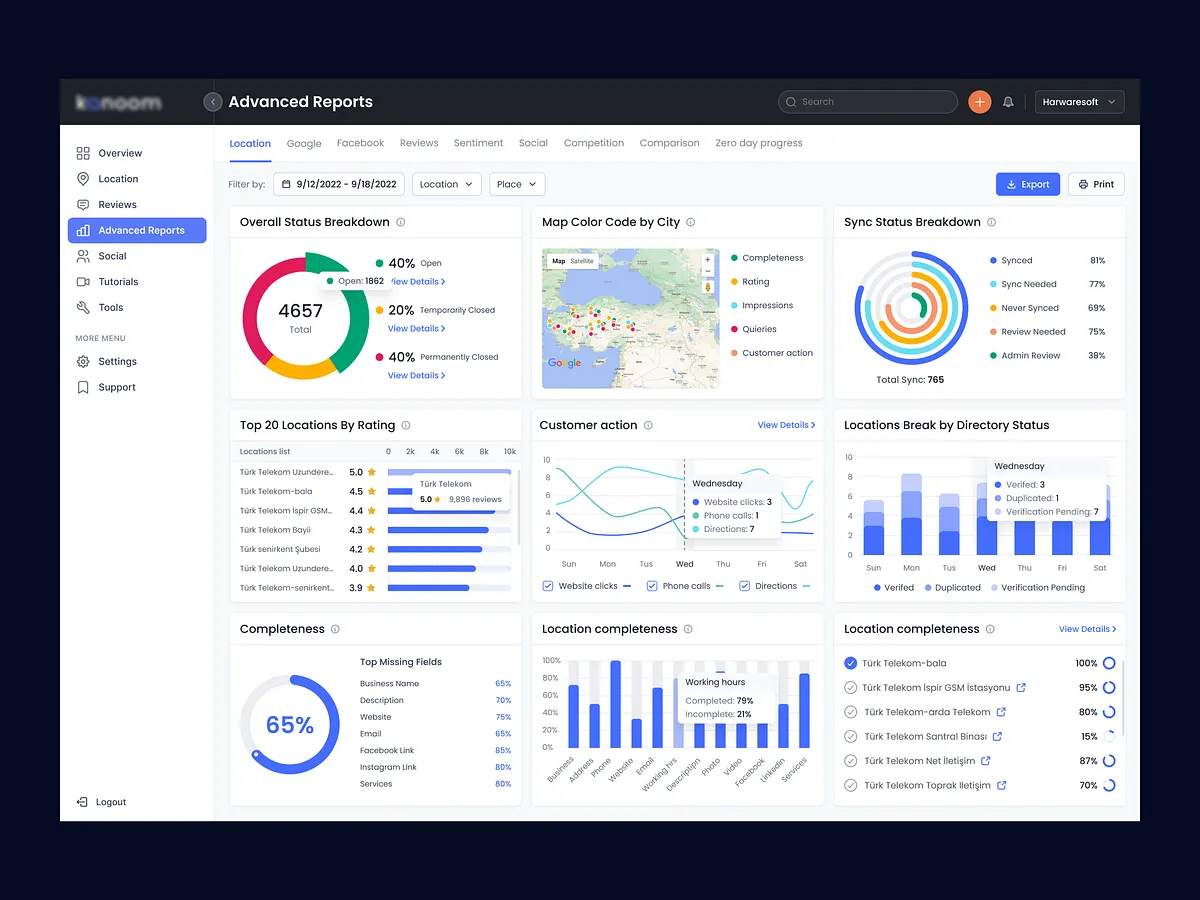The height and width of the screenshot is (900, 1200).
Task: Toggle the Phone calls checkbox
Action: click(x=652, y=586)
